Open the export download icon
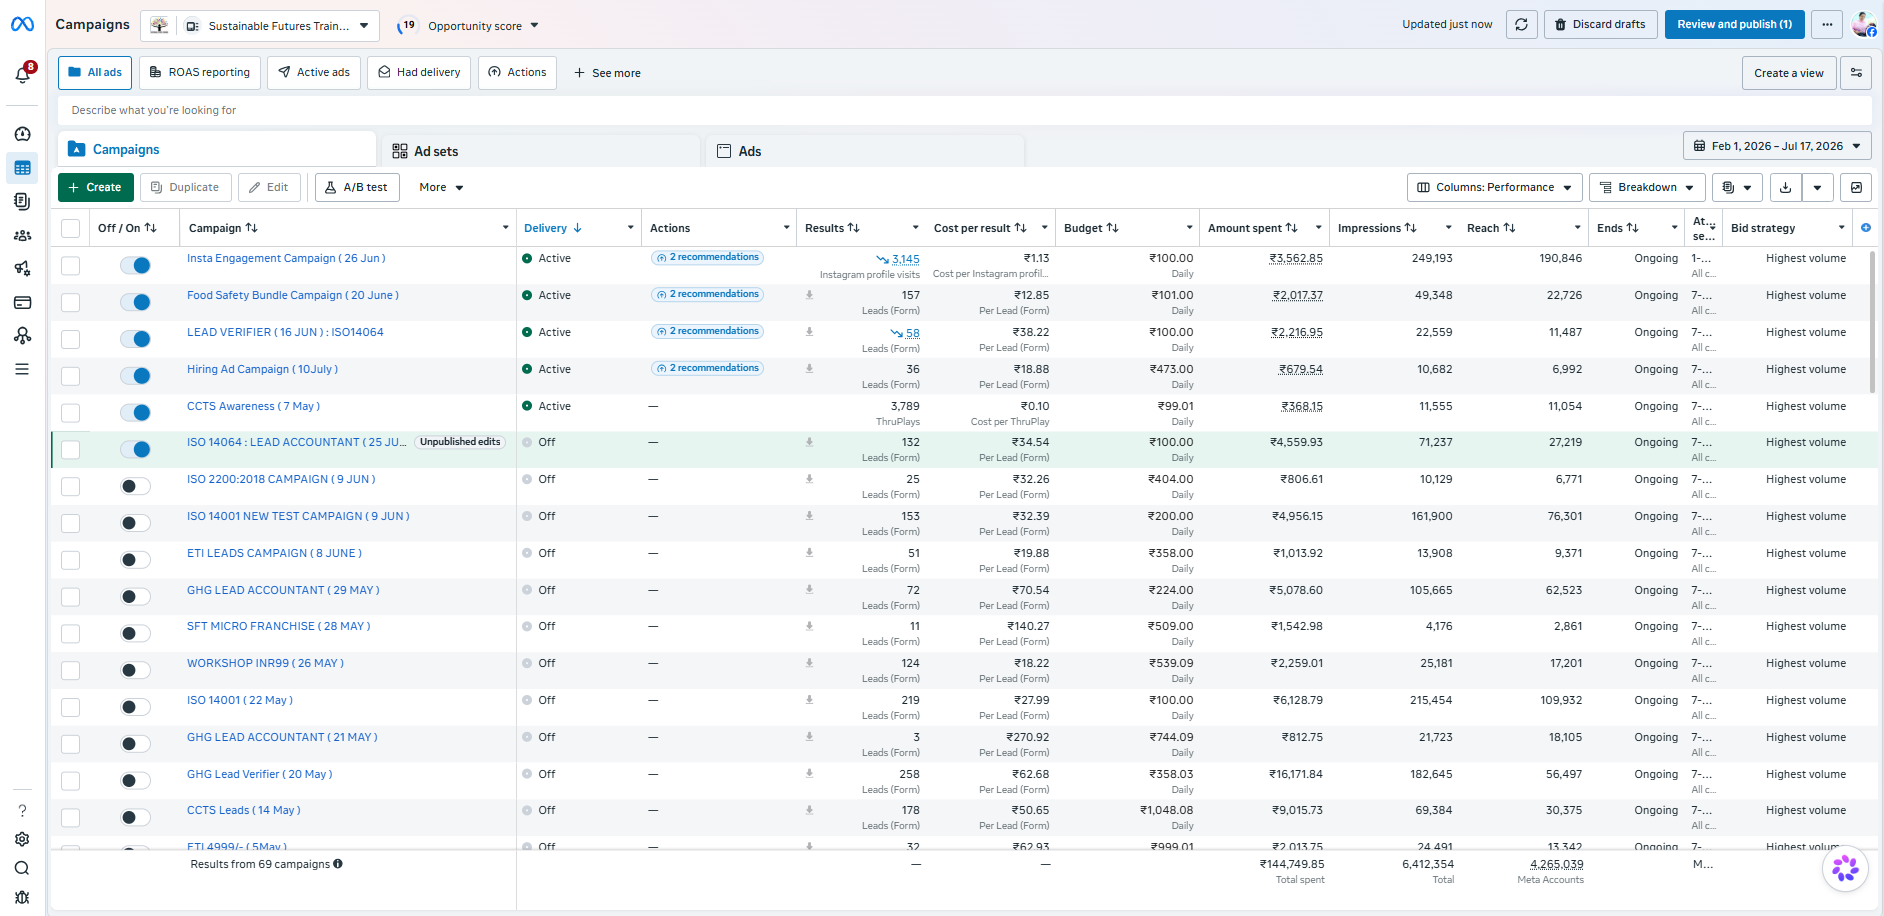 tap(1785, 188)
